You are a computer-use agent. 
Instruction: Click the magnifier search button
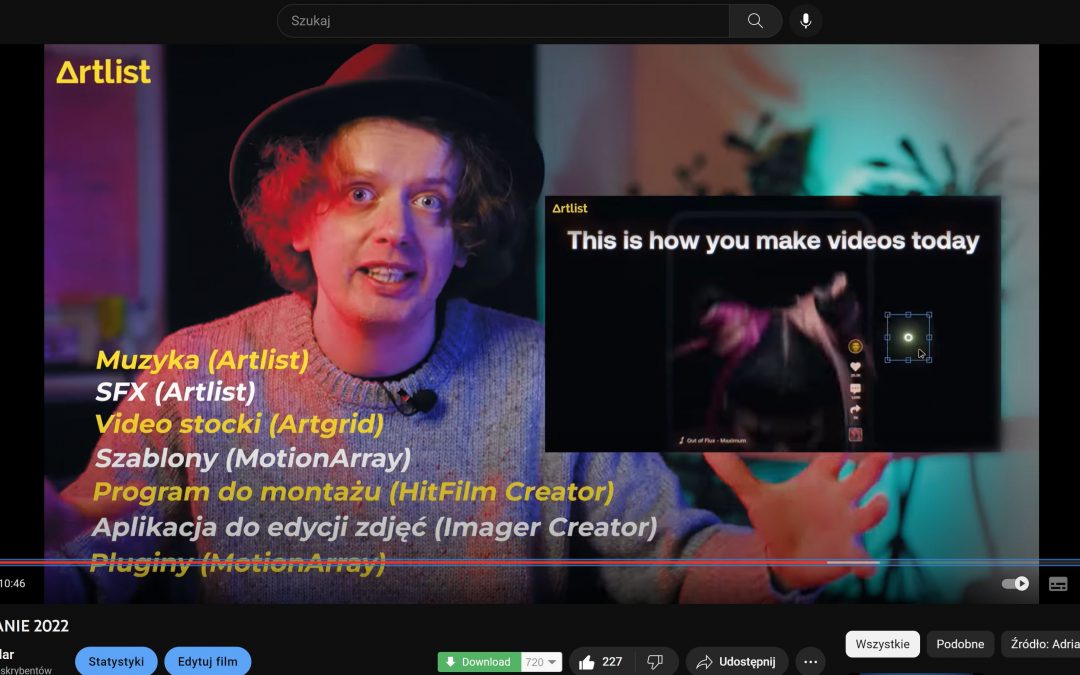pos(755,21)
